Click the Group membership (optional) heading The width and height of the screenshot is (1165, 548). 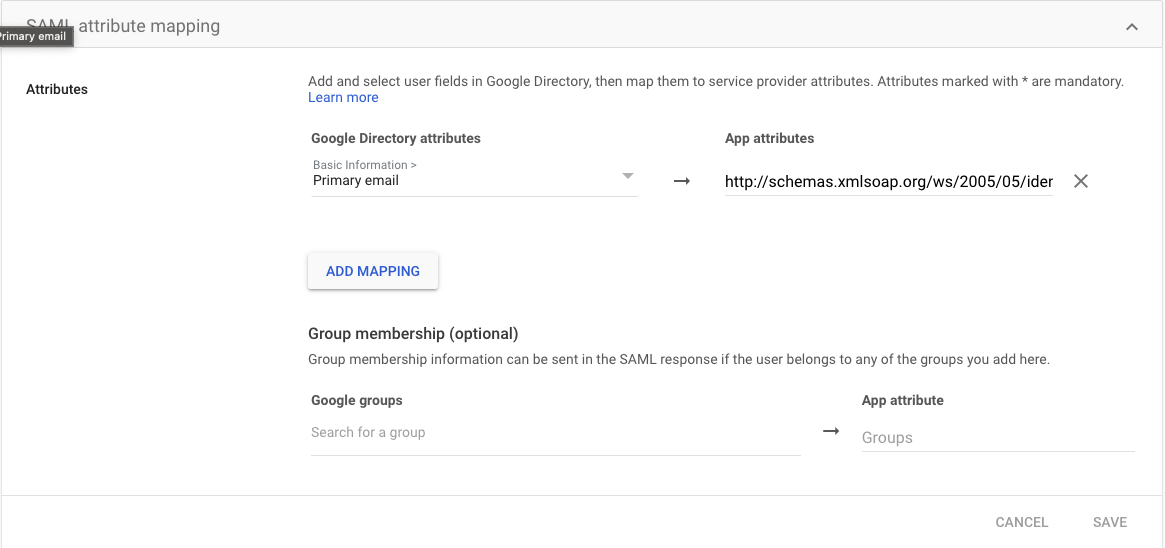(x=413, y=333)
